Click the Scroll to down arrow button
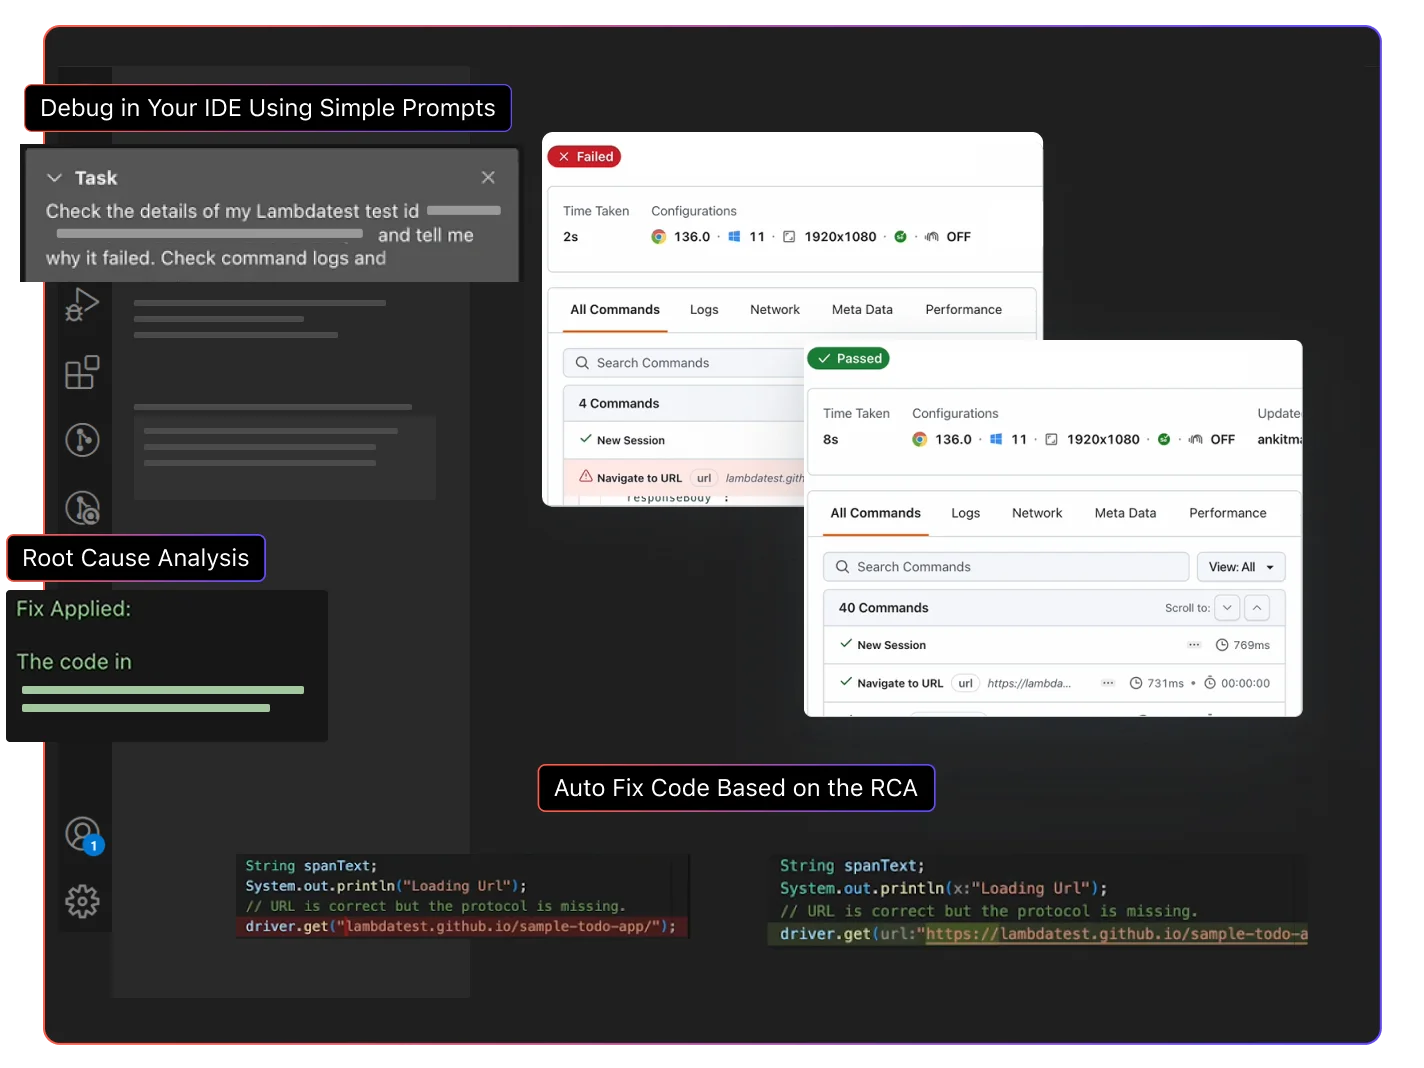This screenshot has height=1068, width=1424. [1227, 607]
